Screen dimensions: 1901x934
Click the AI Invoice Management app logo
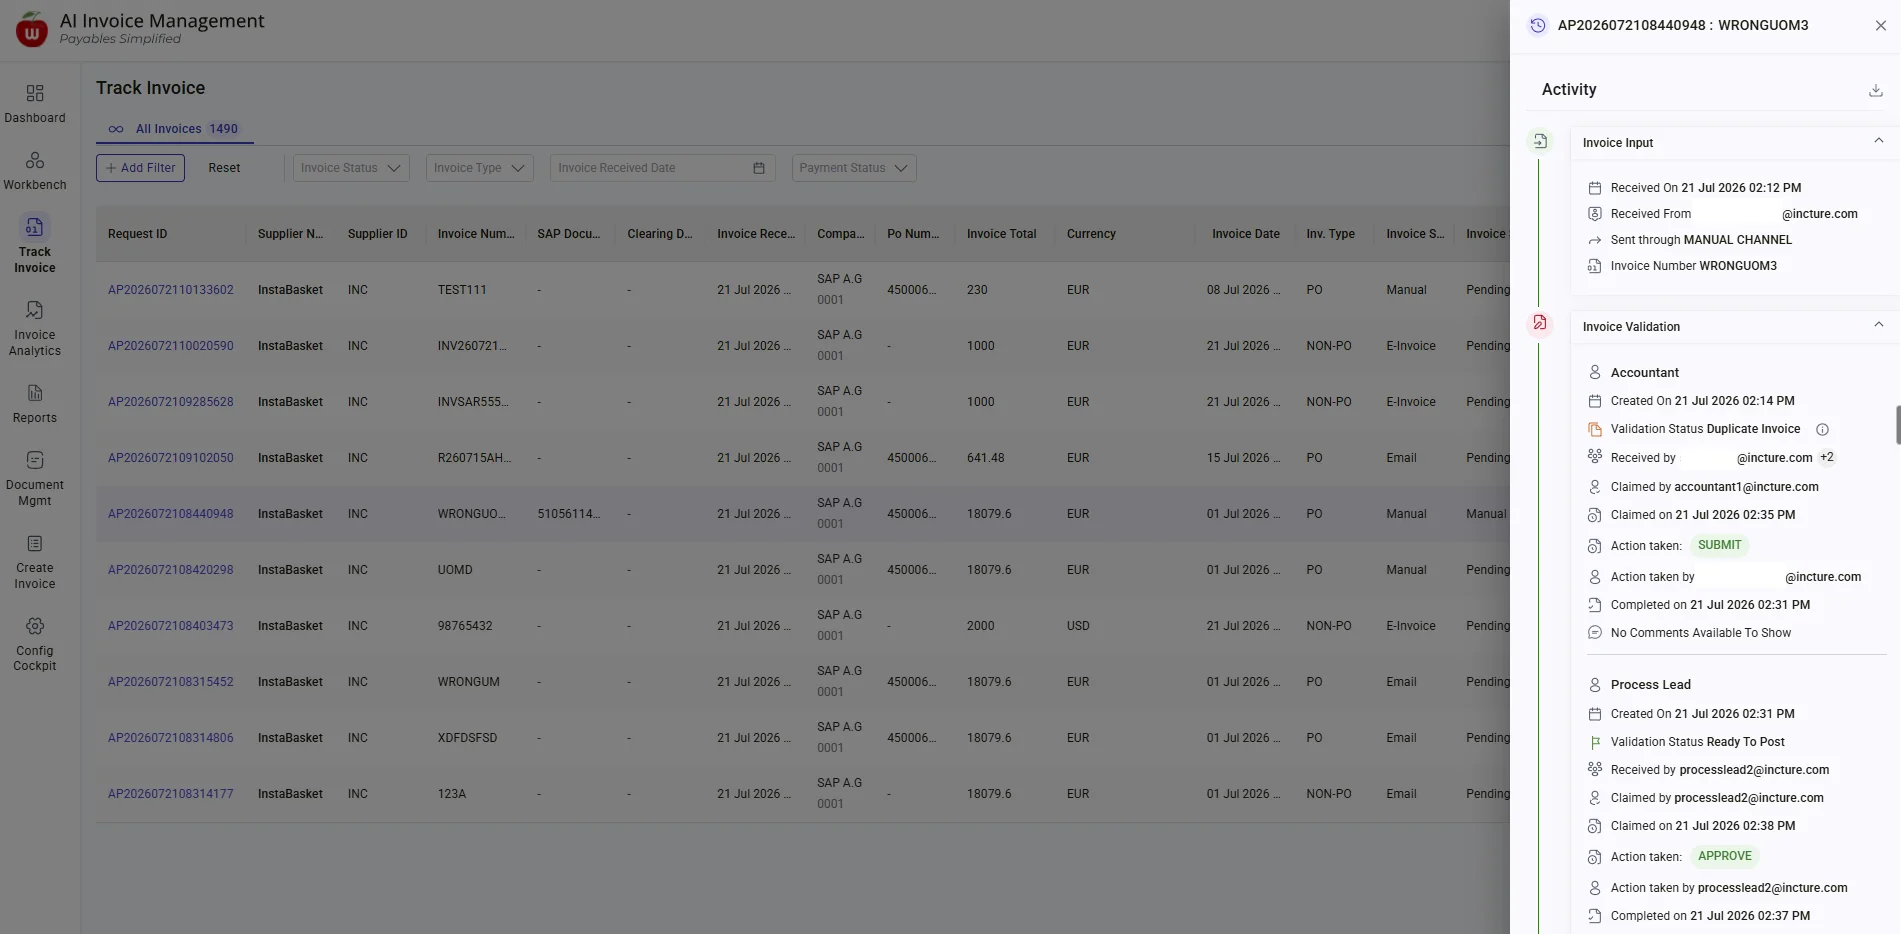point(32,29)
